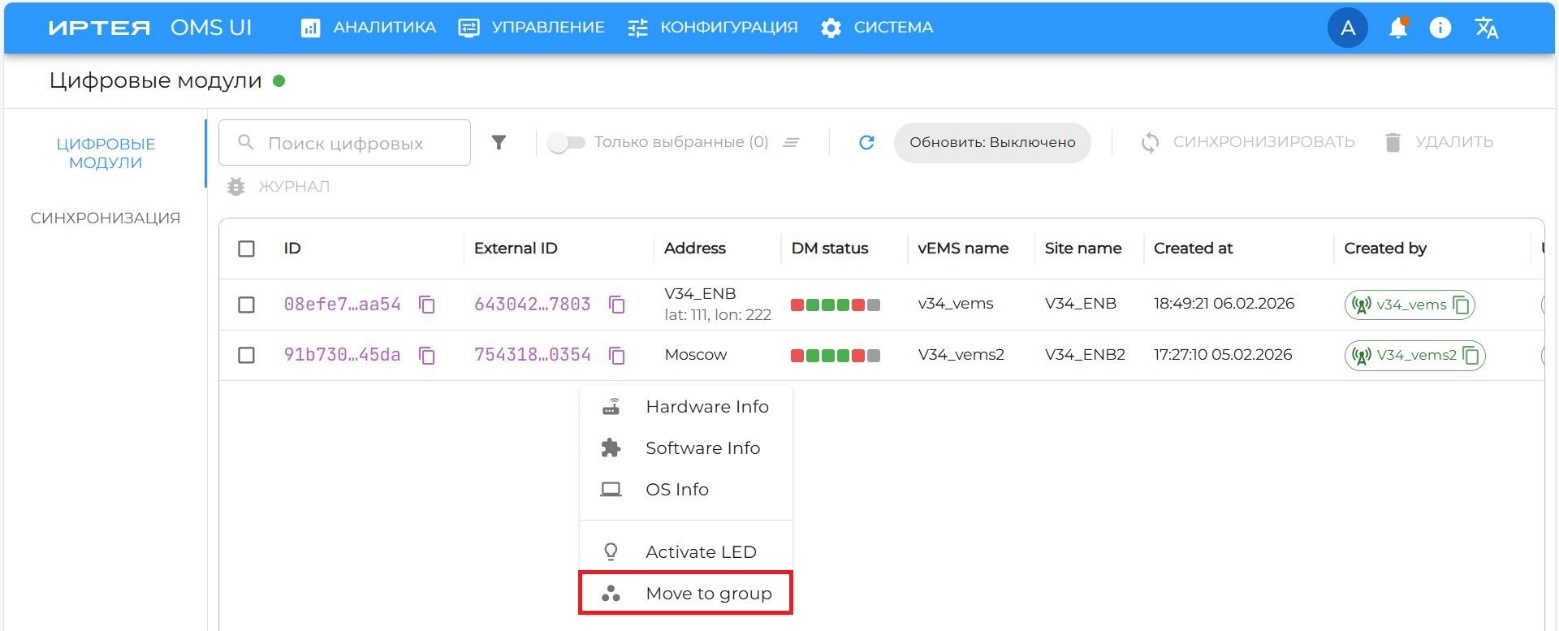Viewport: 1559px width, 631px height.
Task: Sort by the Site name column header
Action: click(1083, 249)
